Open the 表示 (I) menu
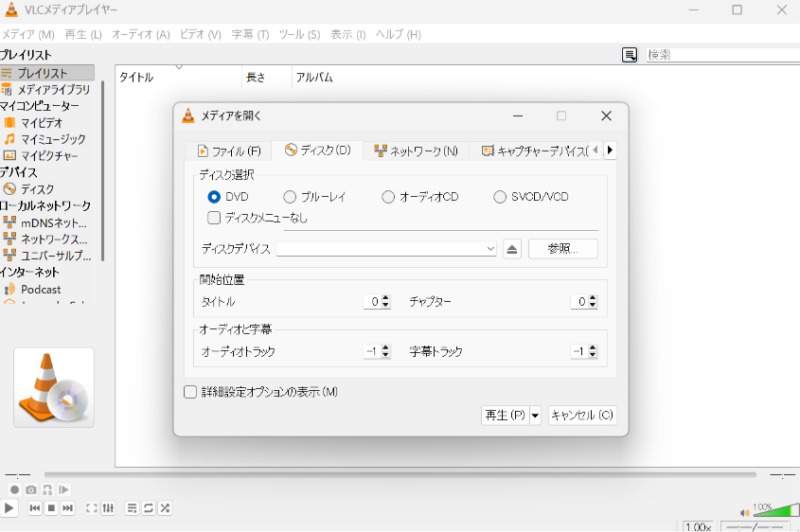800x532 pixels. tap(348, 35)
